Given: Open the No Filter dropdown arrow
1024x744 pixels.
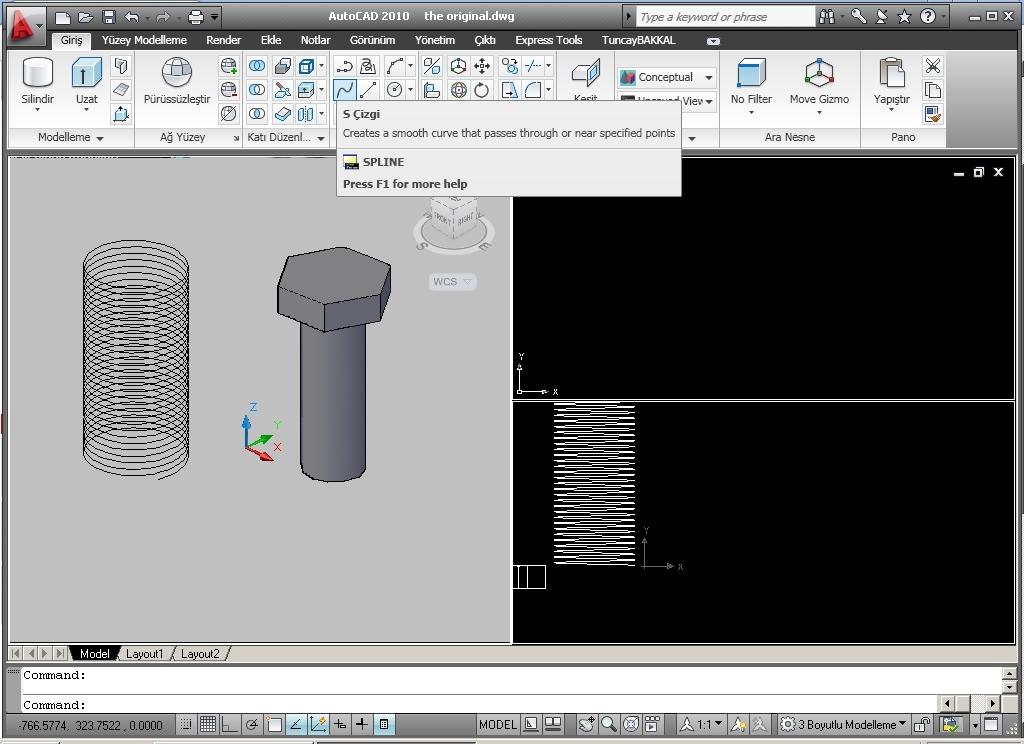Looking at the screenshot, I should pos(751,112).
